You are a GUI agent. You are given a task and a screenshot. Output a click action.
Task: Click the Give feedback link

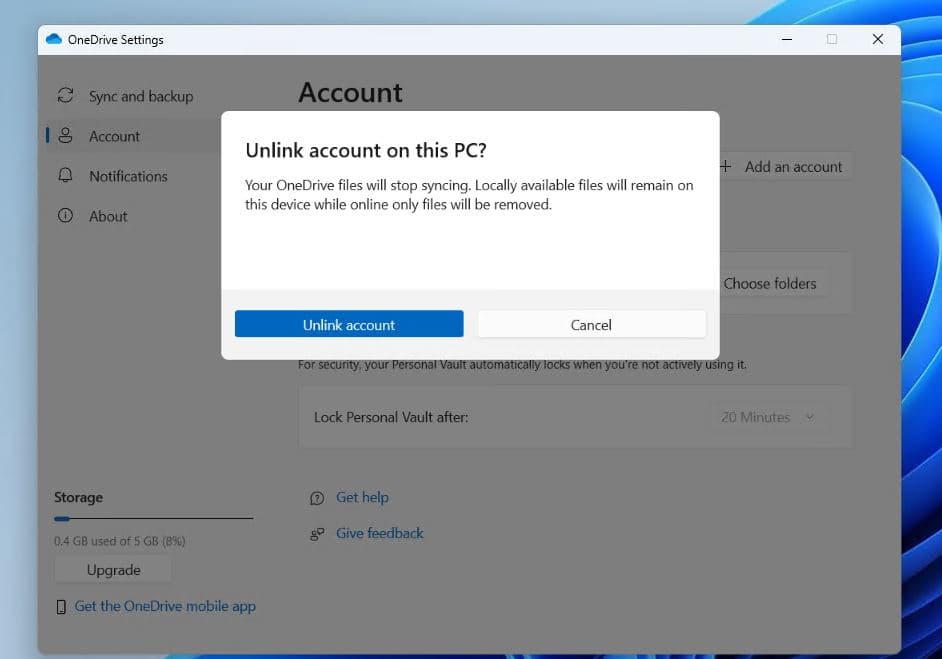click(380, 533)
